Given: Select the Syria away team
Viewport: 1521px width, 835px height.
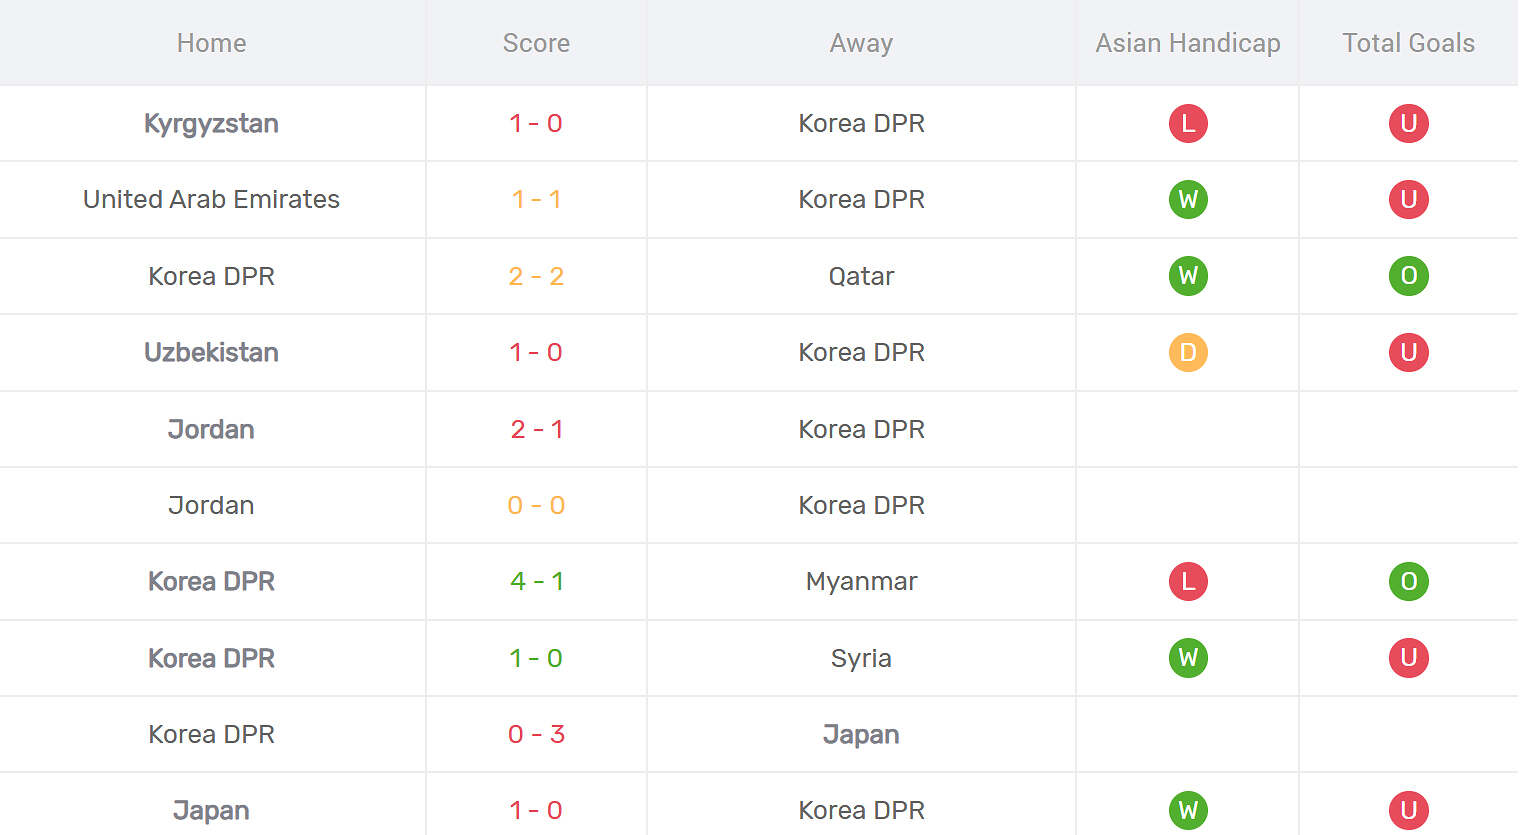Looking at the screenshot, I should pyautogui.click(x=861, y=658).
